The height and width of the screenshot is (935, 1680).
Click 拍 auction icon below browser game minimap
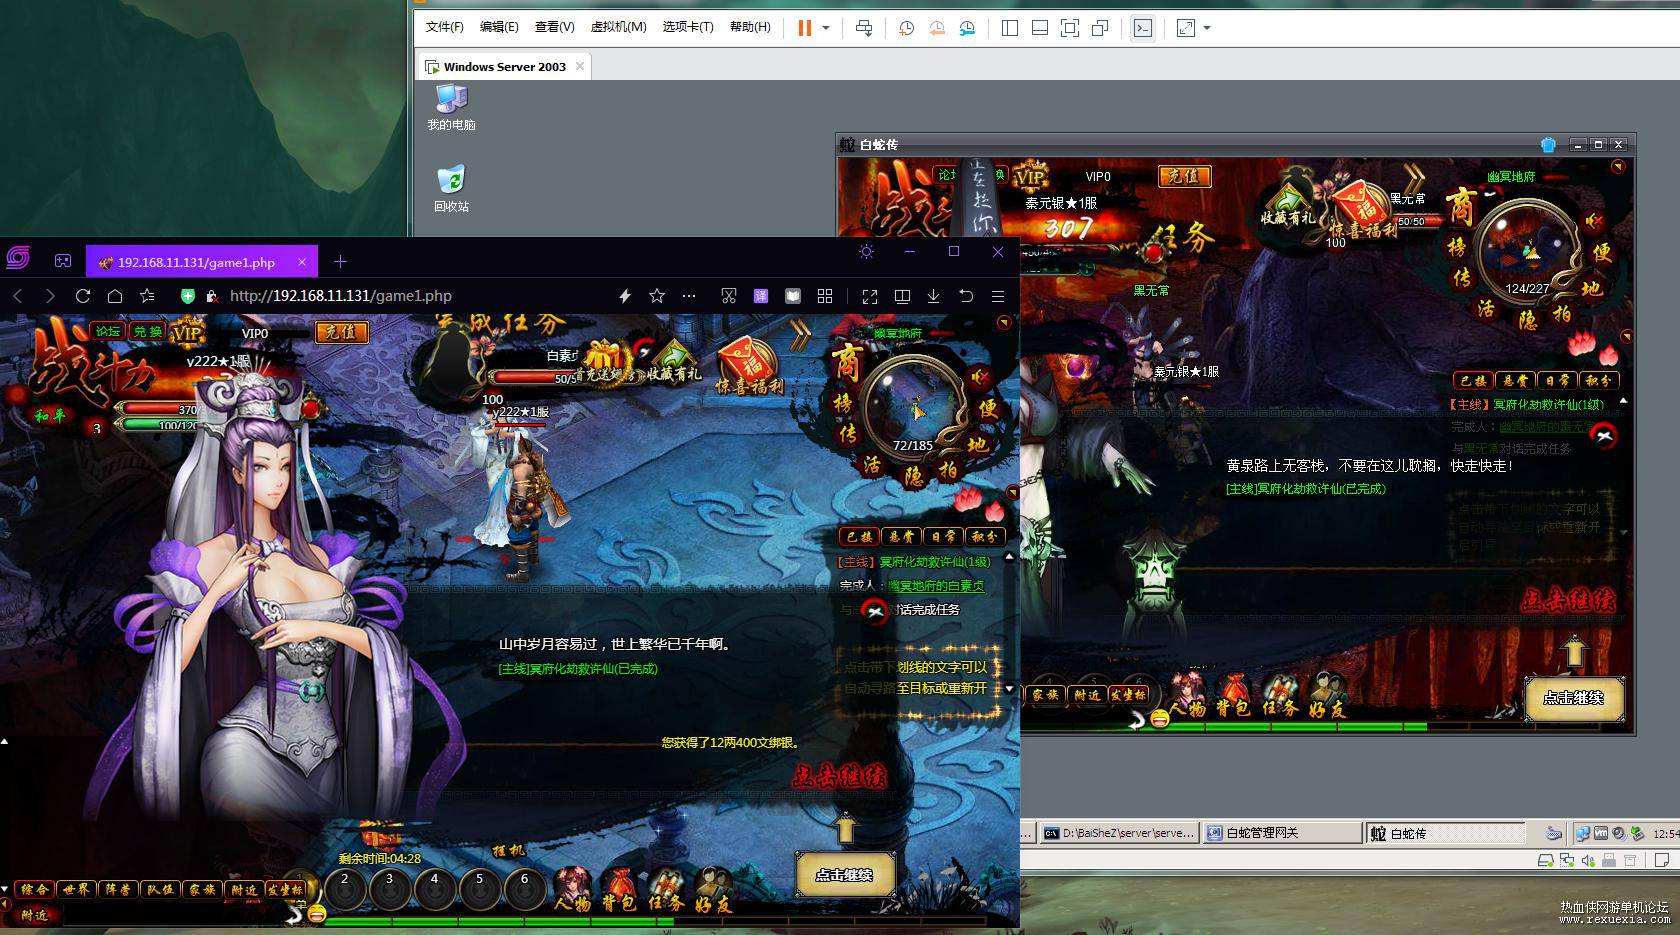coord(947,469)
